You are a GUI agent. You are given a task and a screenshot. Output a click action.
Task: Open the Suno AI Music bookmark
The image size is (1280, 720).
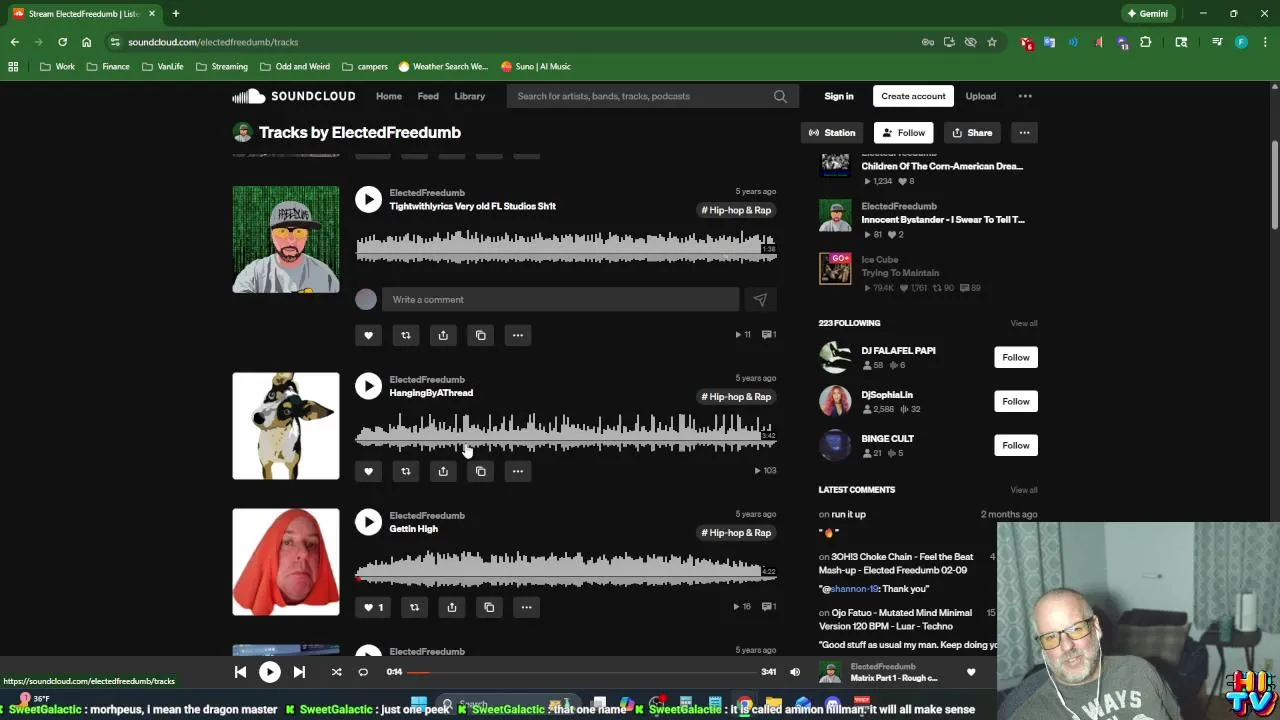536,66
